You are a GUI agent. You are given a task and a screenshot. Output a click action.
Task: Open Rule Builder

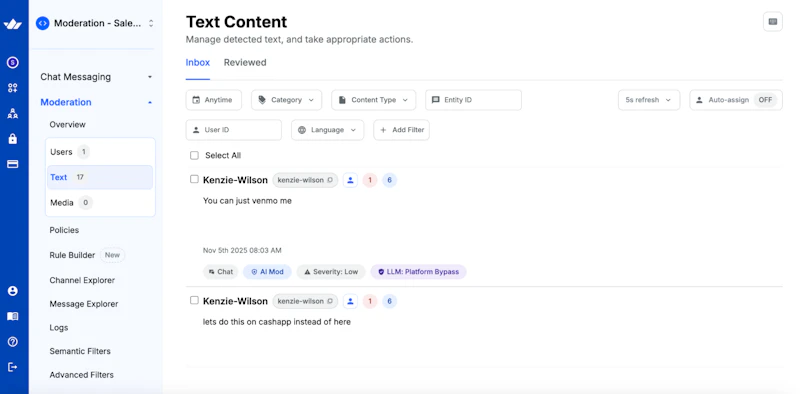(x=72, y=255)
